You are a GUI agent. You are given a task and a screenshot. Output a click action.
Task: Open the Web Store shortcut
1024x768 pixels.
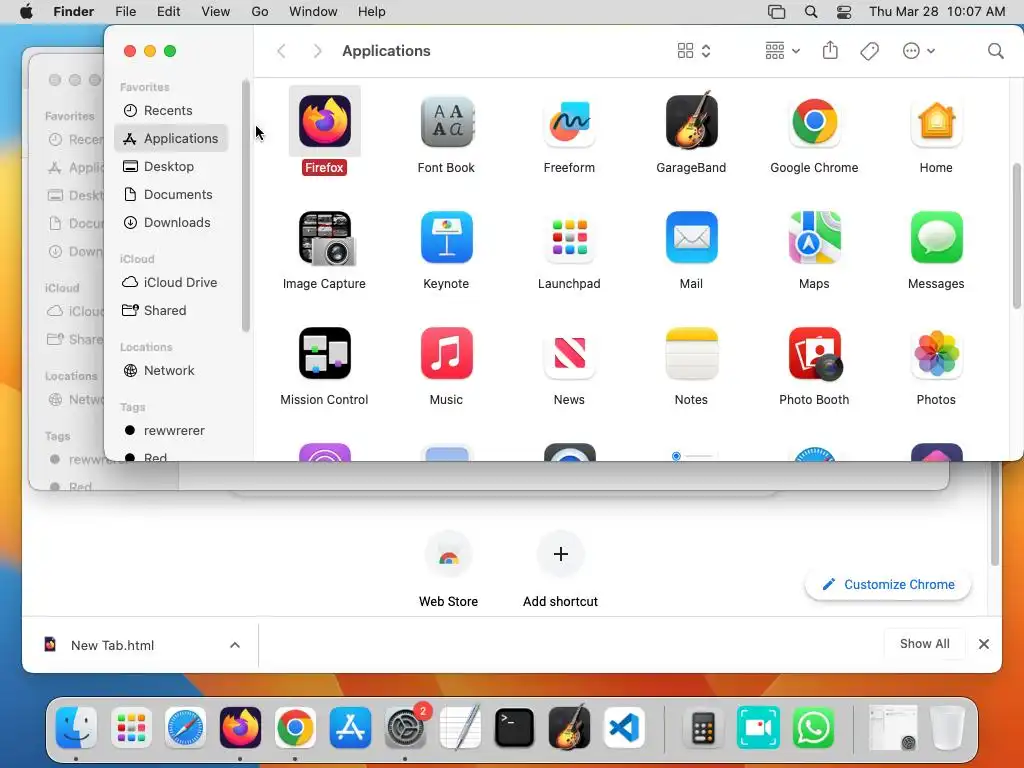point(449,571)
